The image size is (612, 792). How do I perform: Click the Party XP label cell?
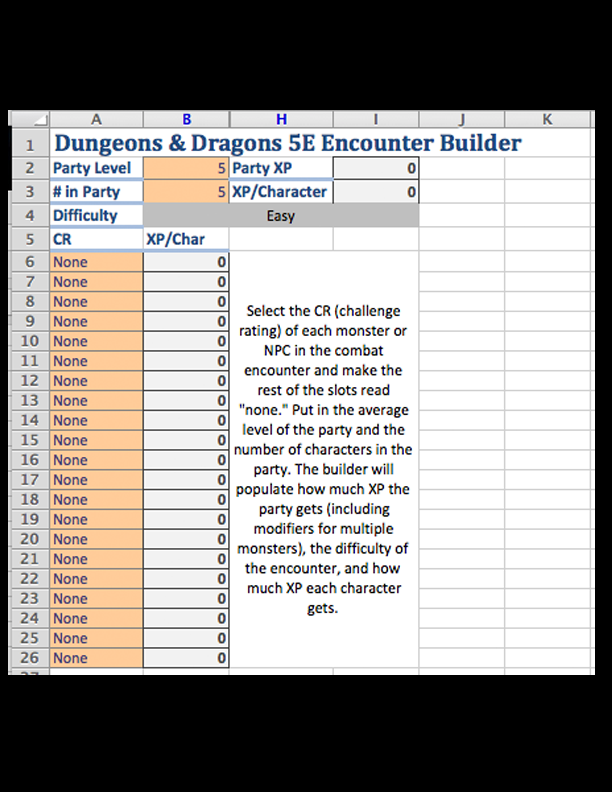[x=281, y=168]
